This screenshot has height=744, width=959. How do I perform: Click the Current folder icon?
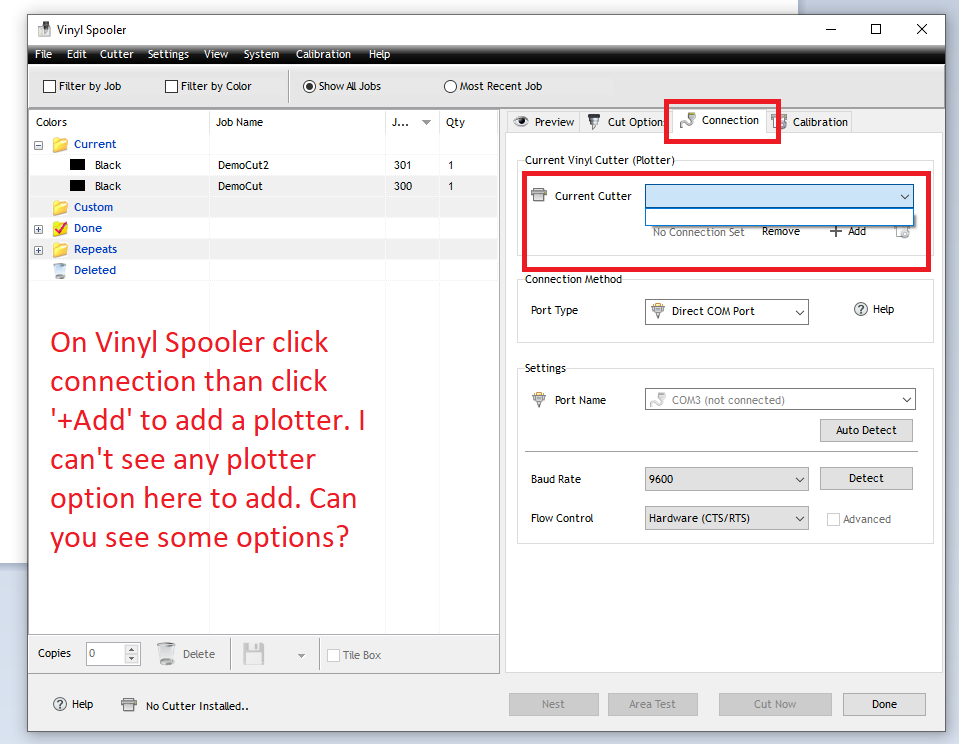point(60,144)
